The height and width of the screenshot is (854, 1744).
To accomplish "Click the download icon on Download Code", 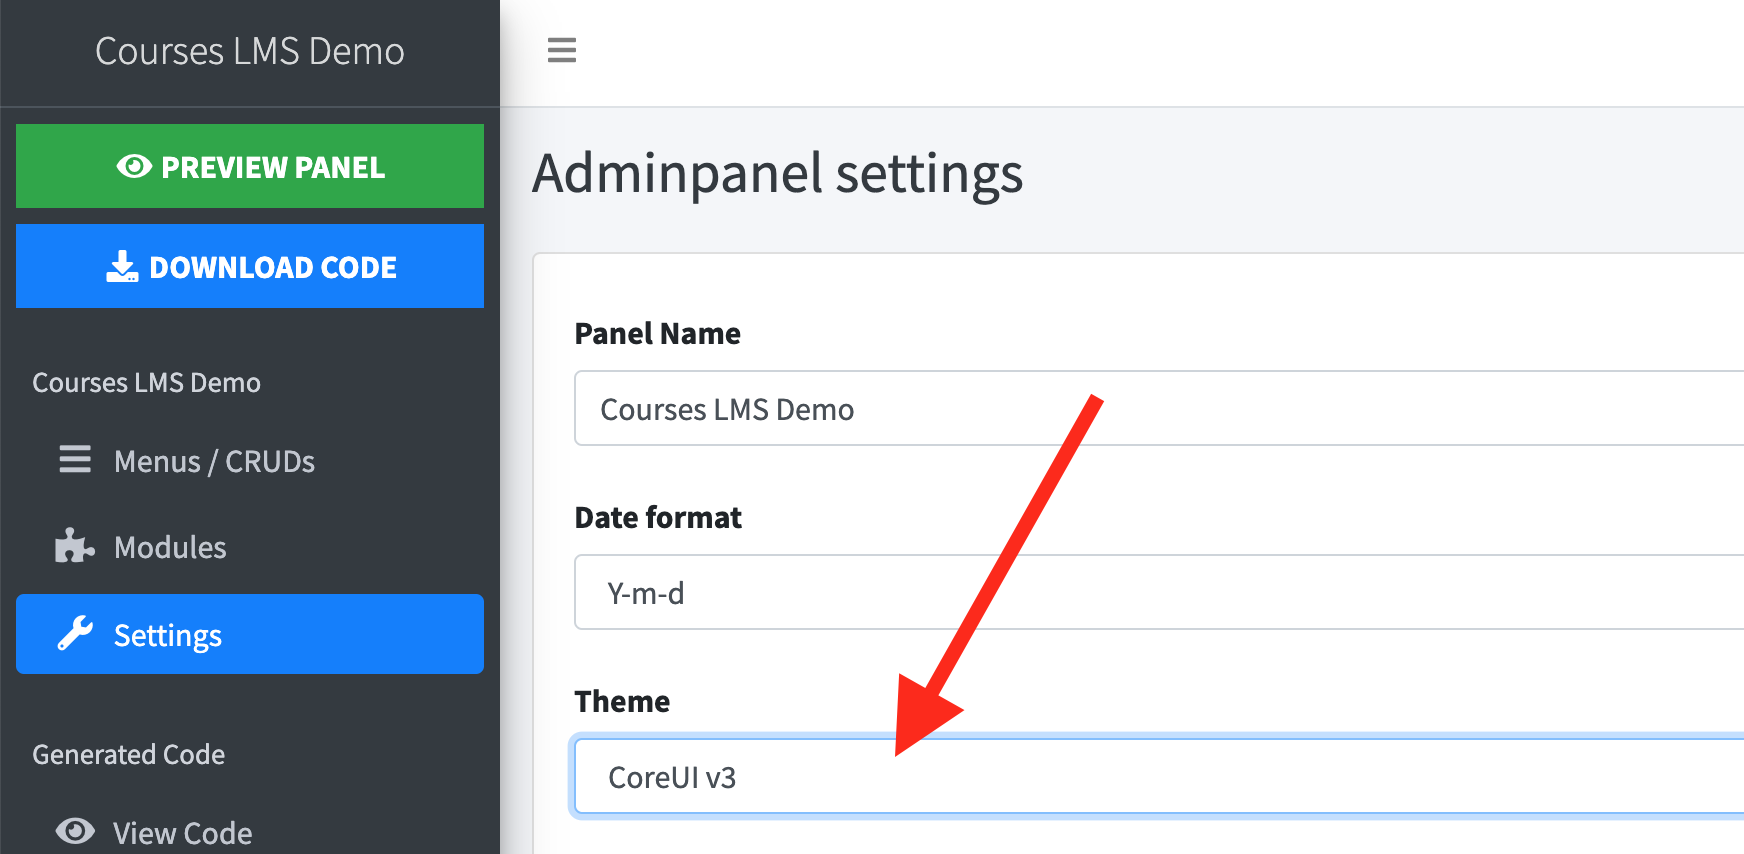I will click(x=122, y=267).
